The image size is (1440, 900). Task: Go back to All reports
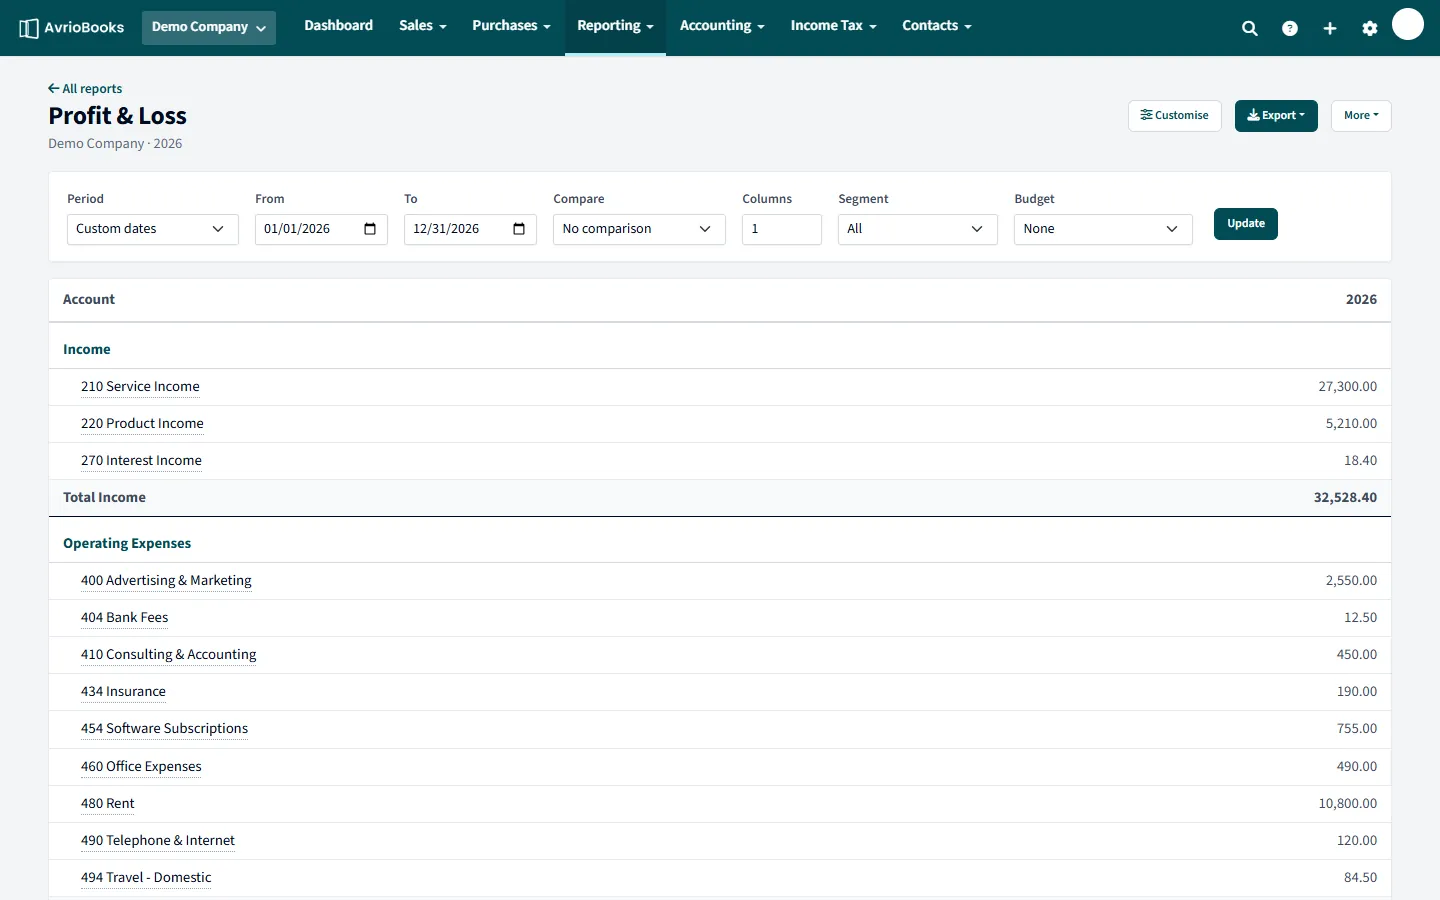coord(85,89)
